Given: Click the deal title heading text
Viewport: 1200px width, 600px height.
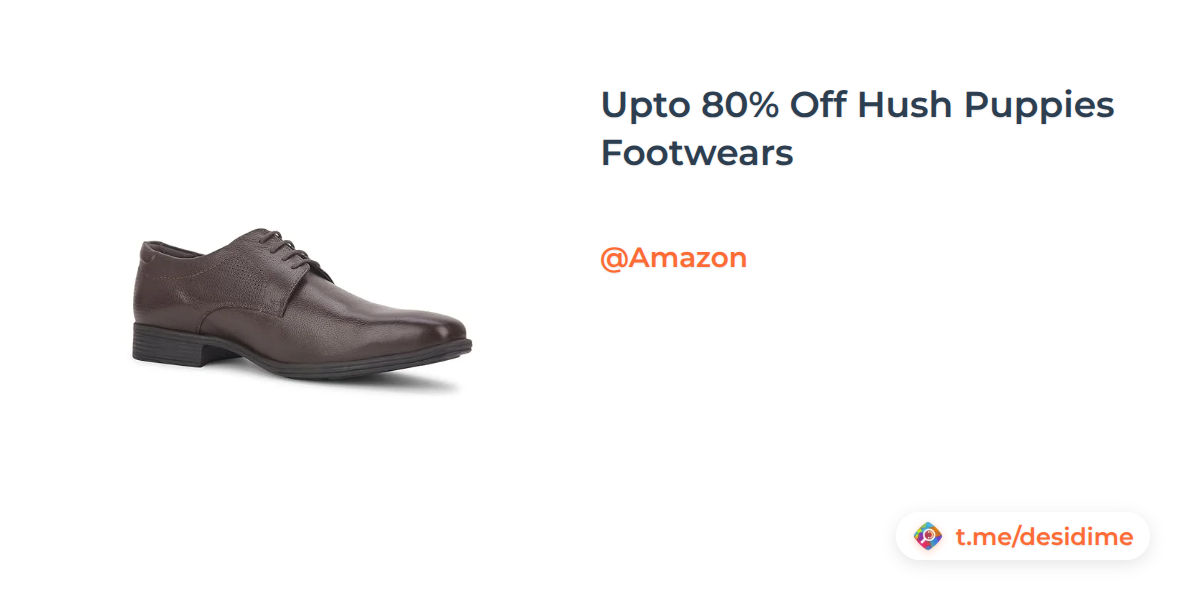Looking at the screenshot, I should 857,129.
